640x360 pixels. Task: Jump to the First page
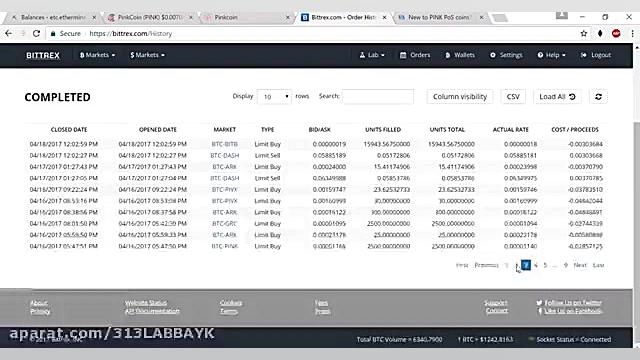(462, 265)
